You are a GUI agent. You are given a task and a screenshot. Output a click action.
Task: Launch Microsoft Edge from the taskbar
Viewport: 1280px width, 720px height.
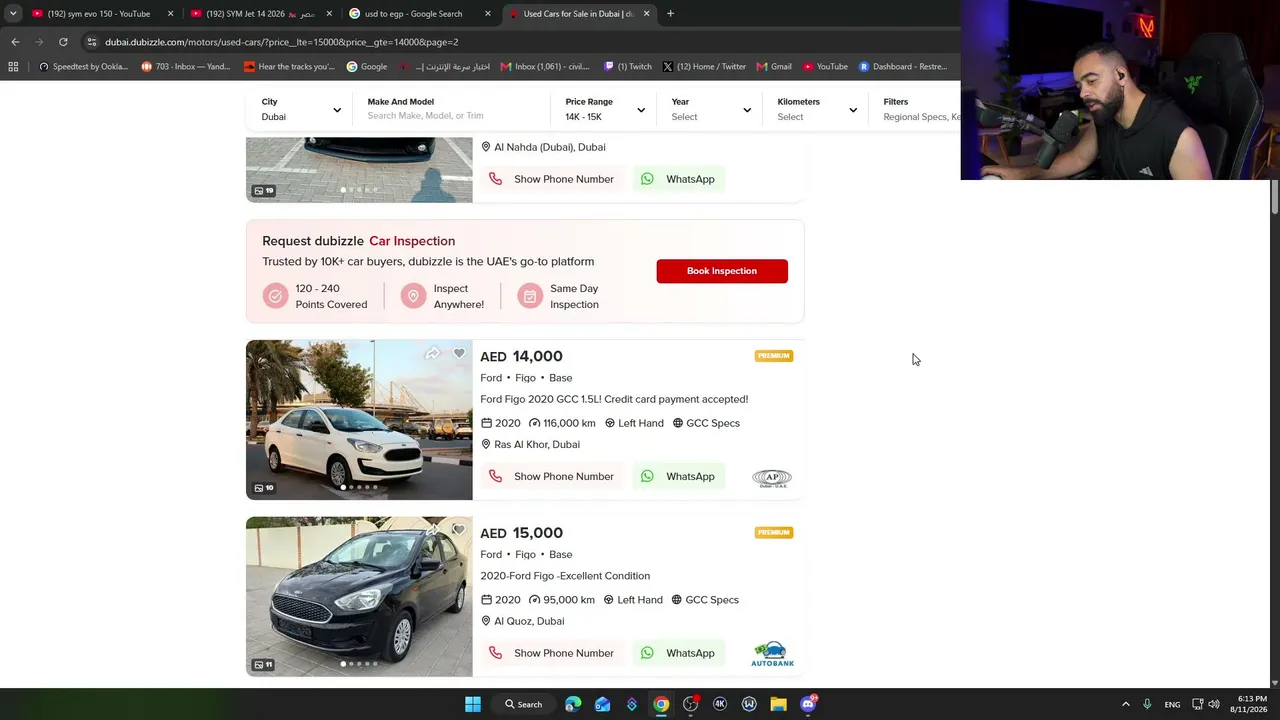tap(573, 704)
